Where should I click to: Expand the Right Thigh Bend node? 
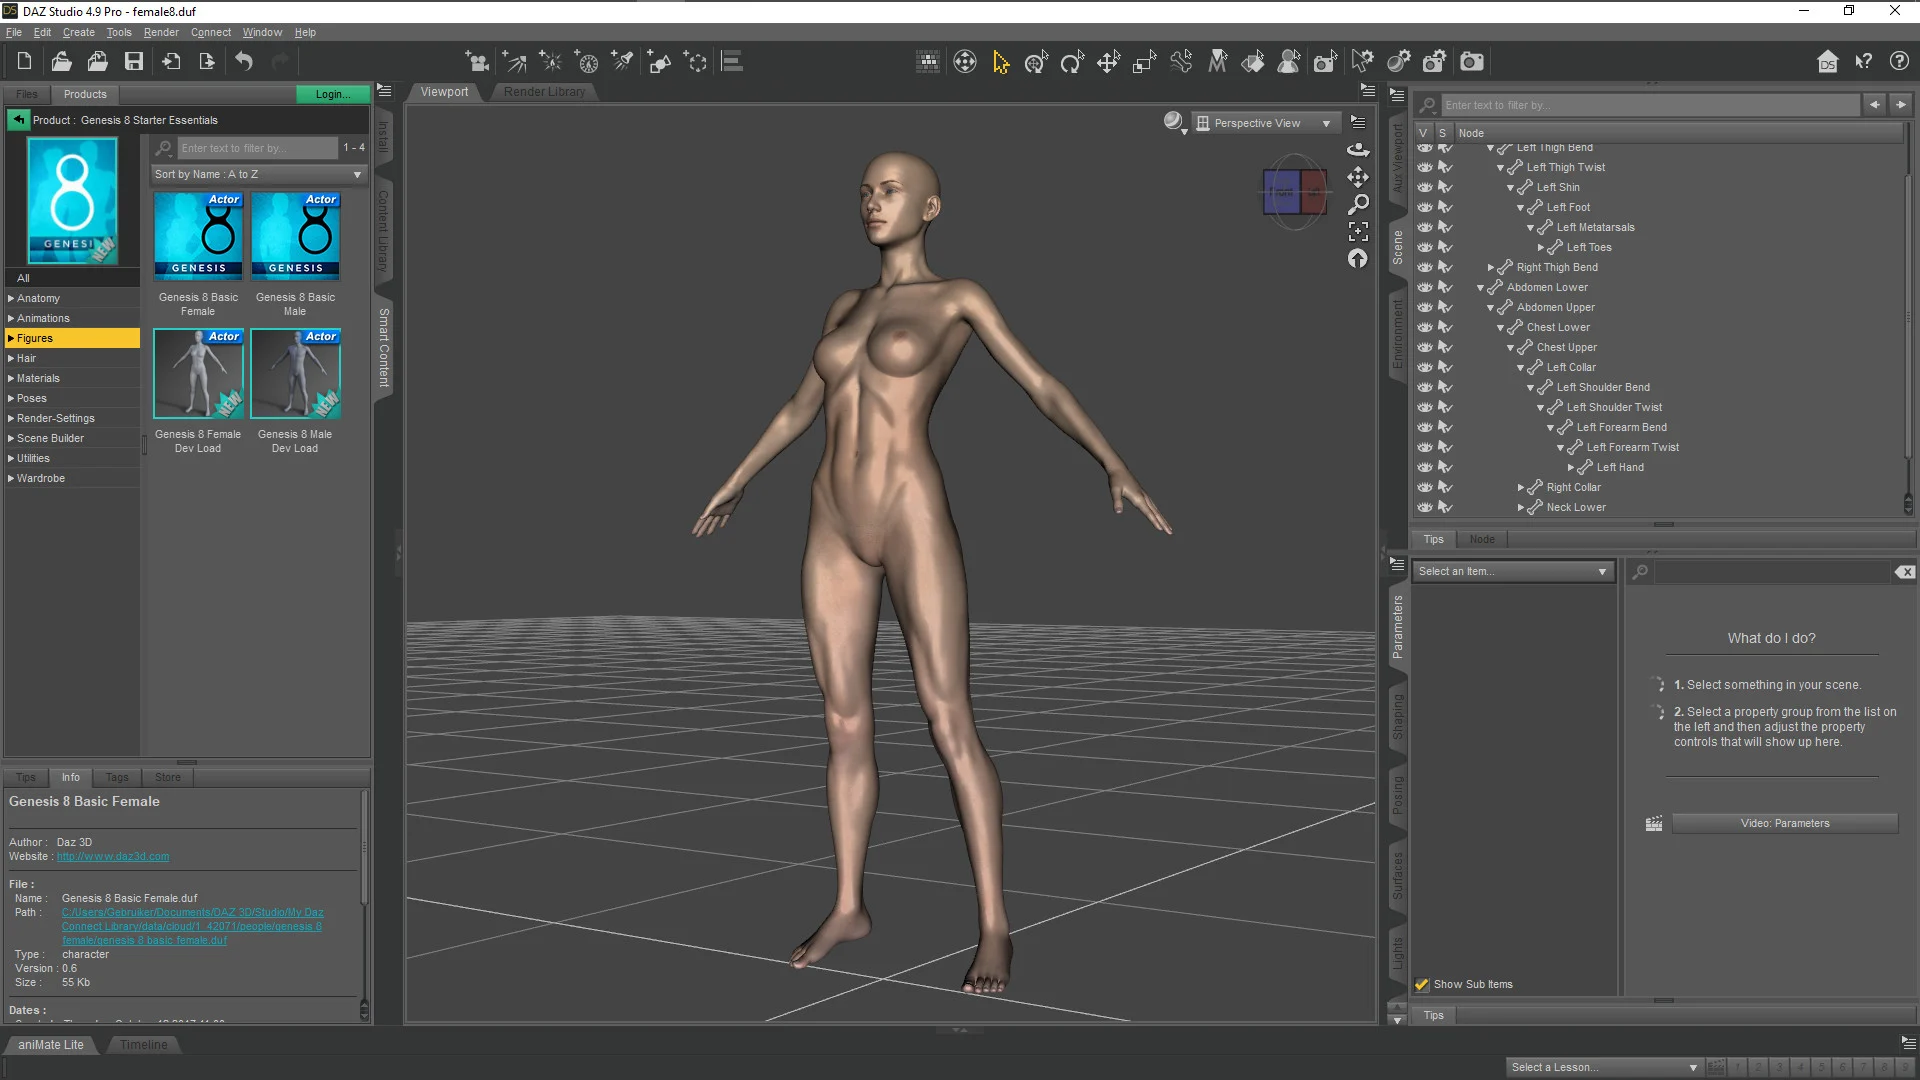click(1490, 267)
